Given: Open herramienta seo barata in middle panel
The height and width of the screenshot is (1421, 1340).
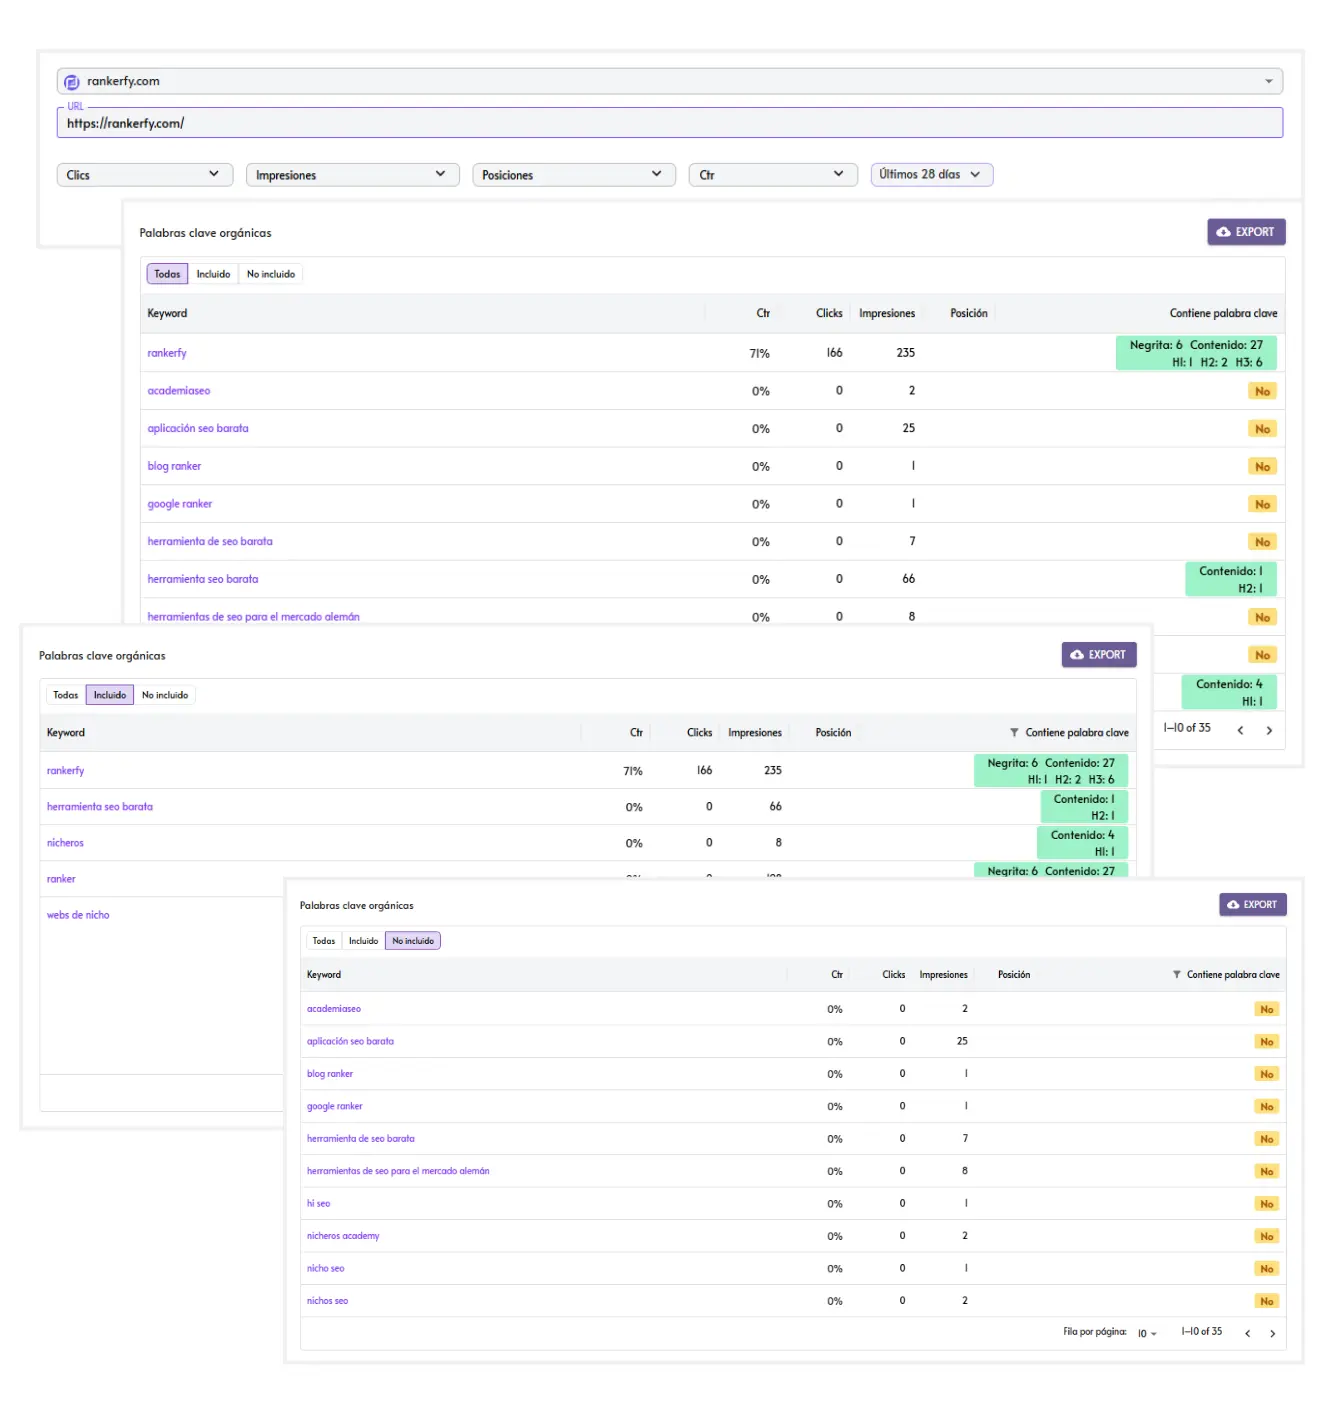Looking at the screenshot, I should [x=100, y=807].
